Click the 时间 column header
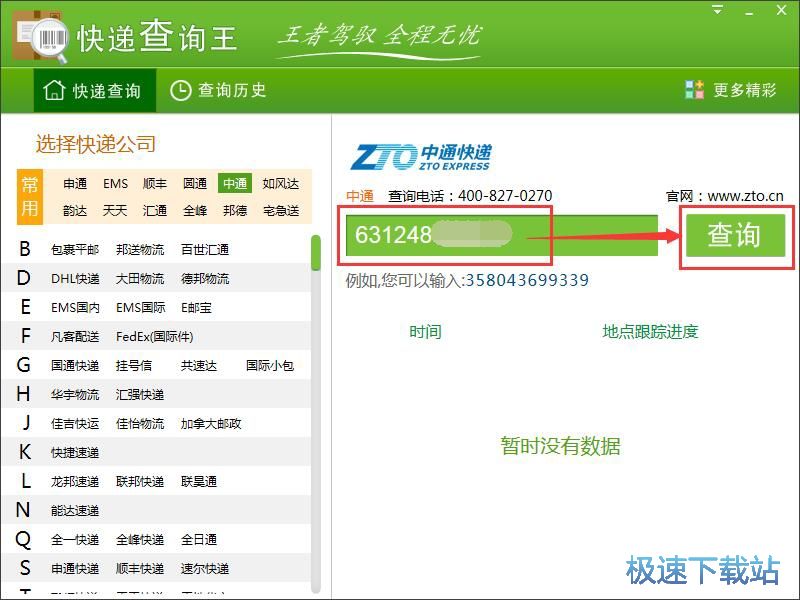Viewport: 800px width, 600px height. [425, 332]
